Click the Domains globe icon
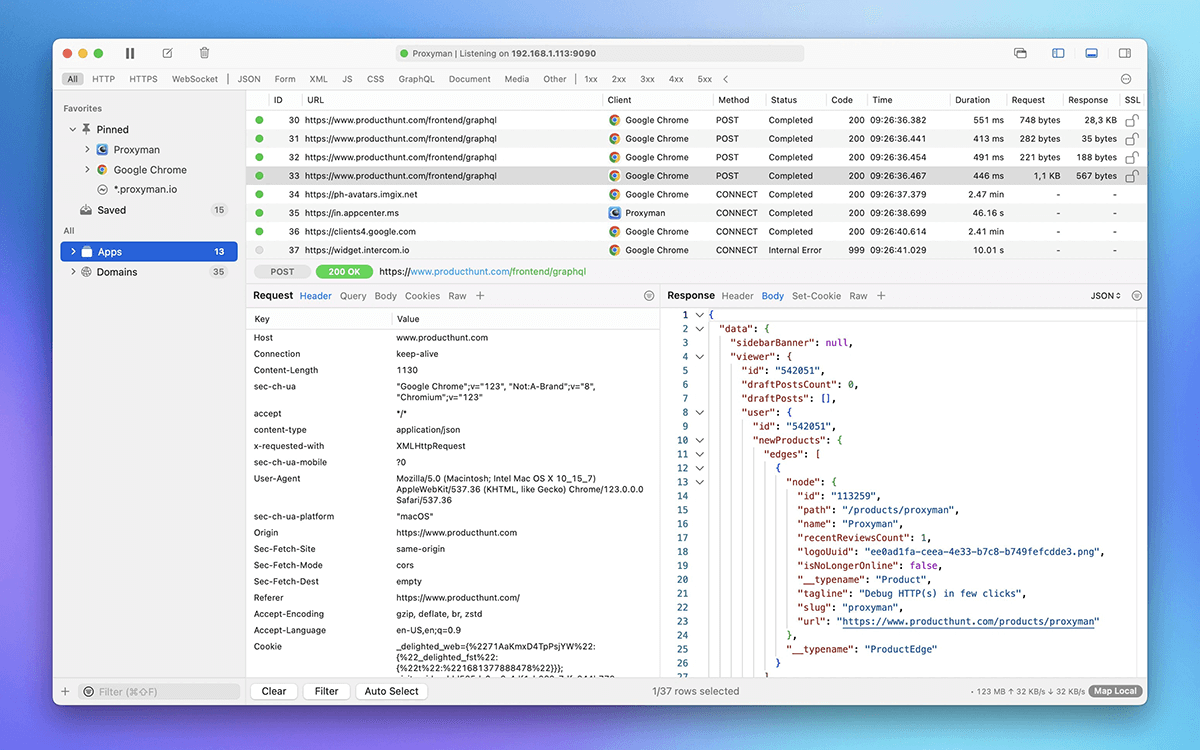The width and height of the screenshot is (1200, 750). point(87,272)
